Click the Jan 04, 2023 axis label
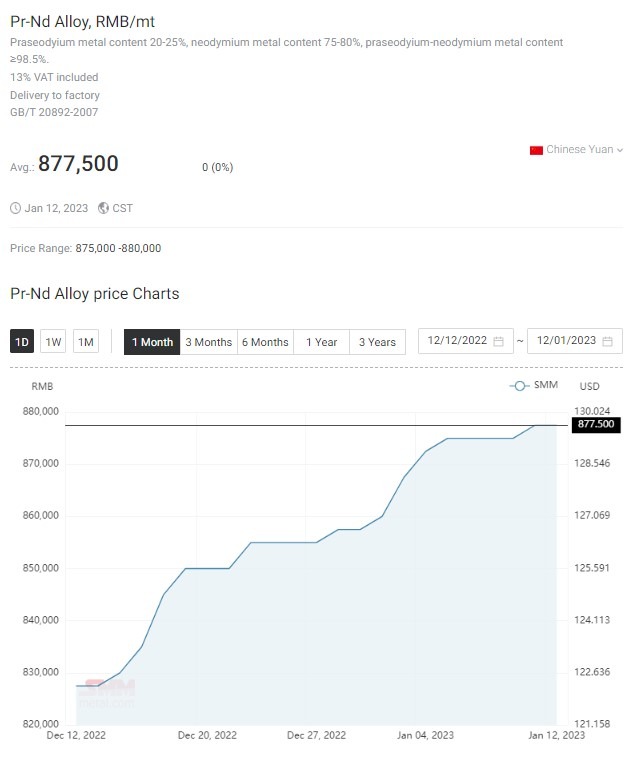The width and height of the screenshot is (629, 774). (x=426, y=735)
